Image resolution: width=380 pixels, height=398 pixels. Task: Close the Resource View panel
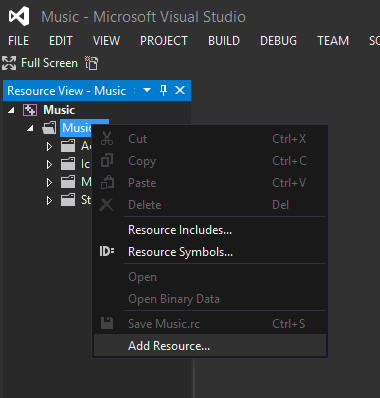180,90
